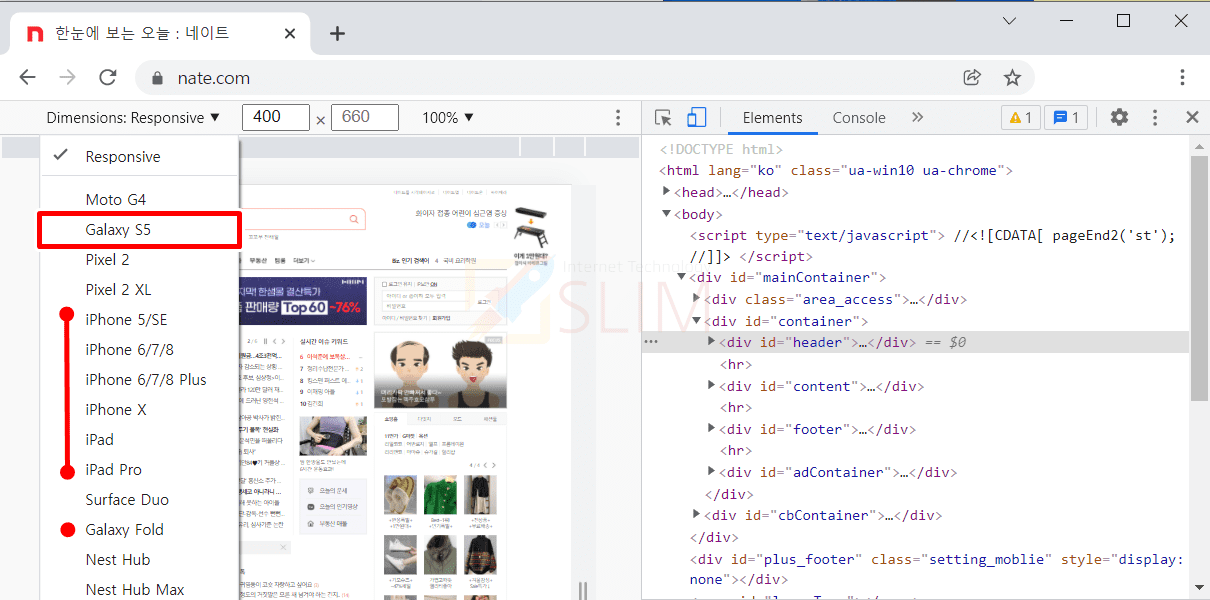Image resolution: width=1210 pixels, height=600 pixels.
Task: Click the viewport resize handle at right edge
Action: tap(583, 590)
